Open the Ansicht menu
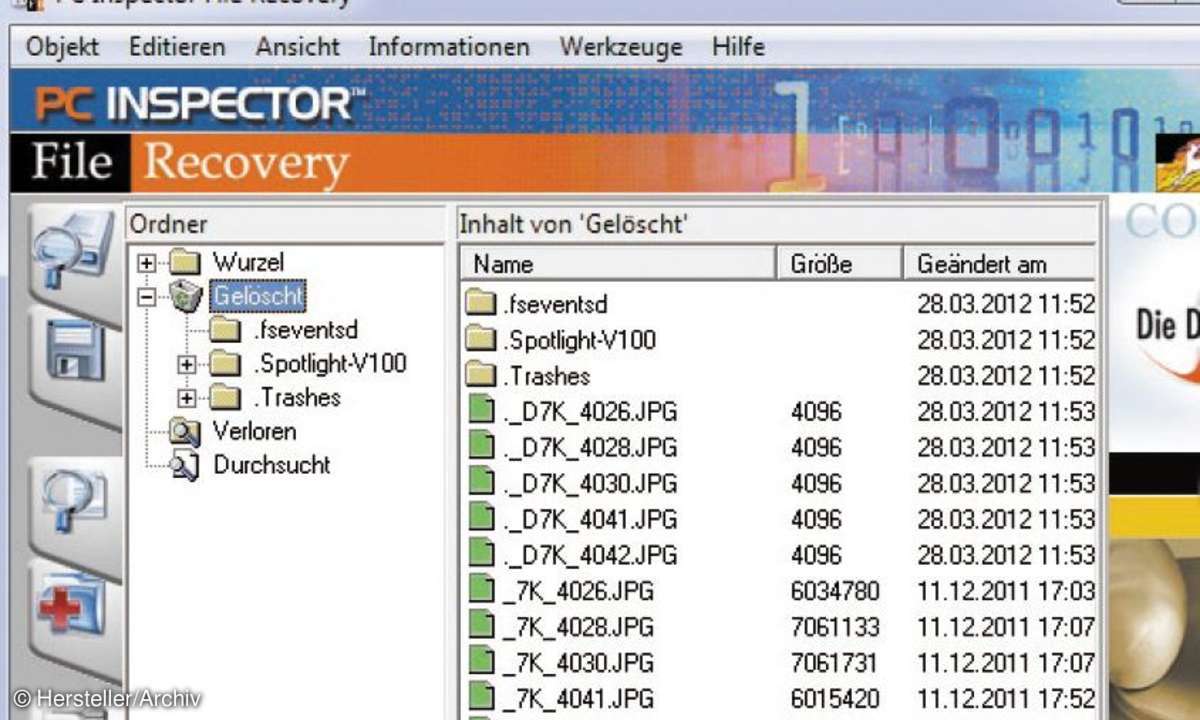Image resolution: width=1200 pixels, height=720 pixels. tap(297, 47)
